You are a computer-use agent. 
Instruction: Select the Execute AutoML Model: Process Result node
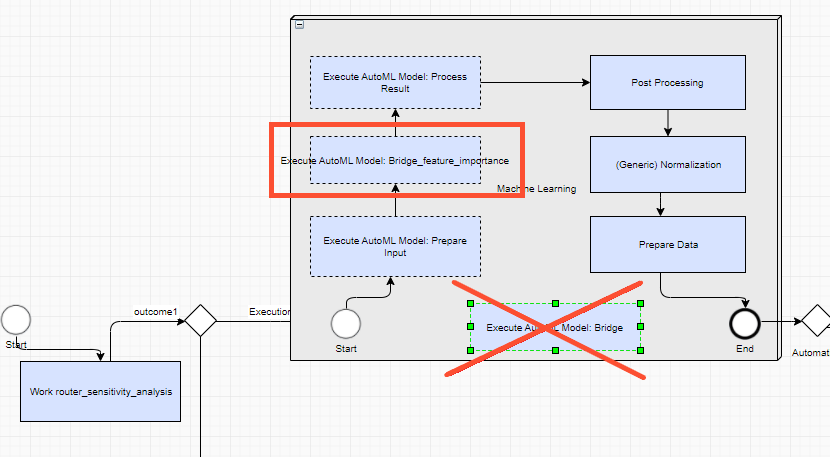(x=395, y=83)
